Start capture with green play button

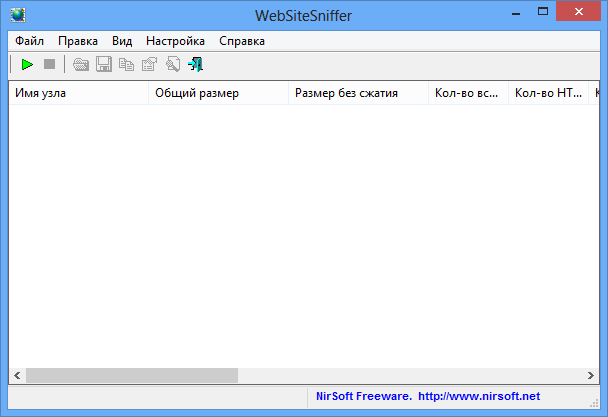(27, 64)
